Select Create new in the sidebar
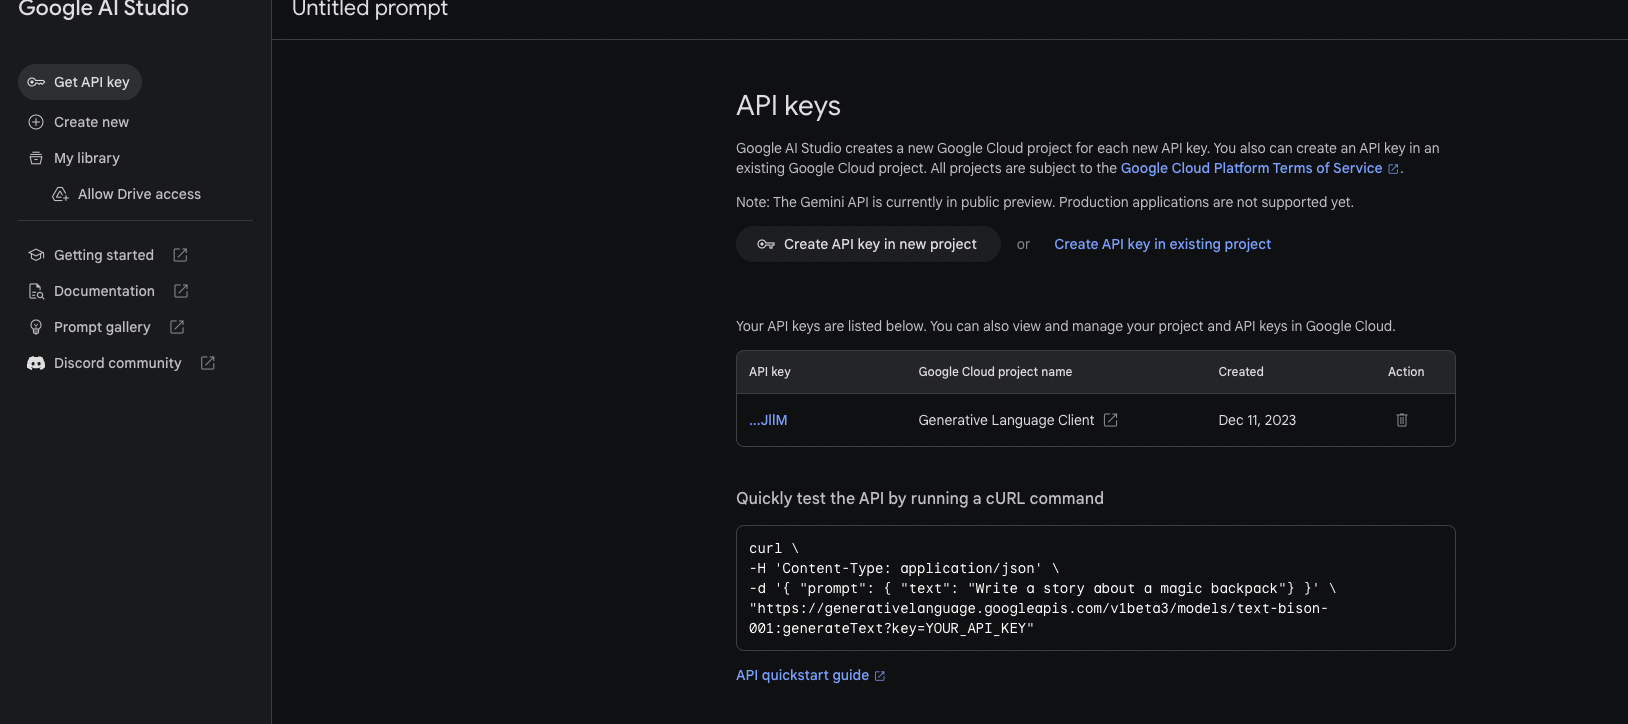This screenshot has width=1628, height=724. click(x=91, y=122)
